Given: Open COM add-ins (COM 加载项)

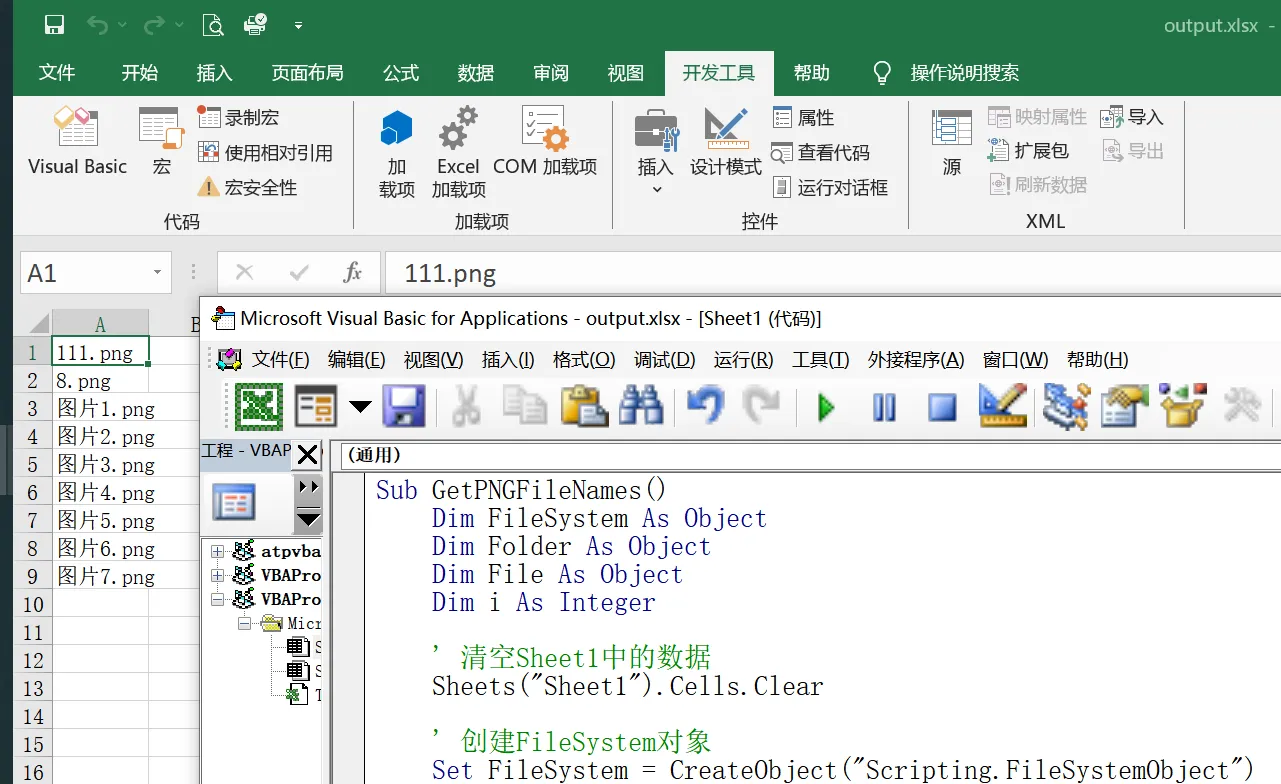Looking at the screenshot, I should coord(545,141).
